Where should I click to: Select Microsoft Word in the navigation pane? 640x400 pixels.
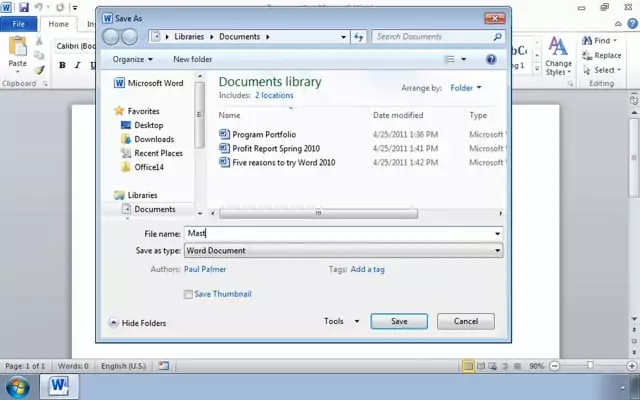[149, 83]
